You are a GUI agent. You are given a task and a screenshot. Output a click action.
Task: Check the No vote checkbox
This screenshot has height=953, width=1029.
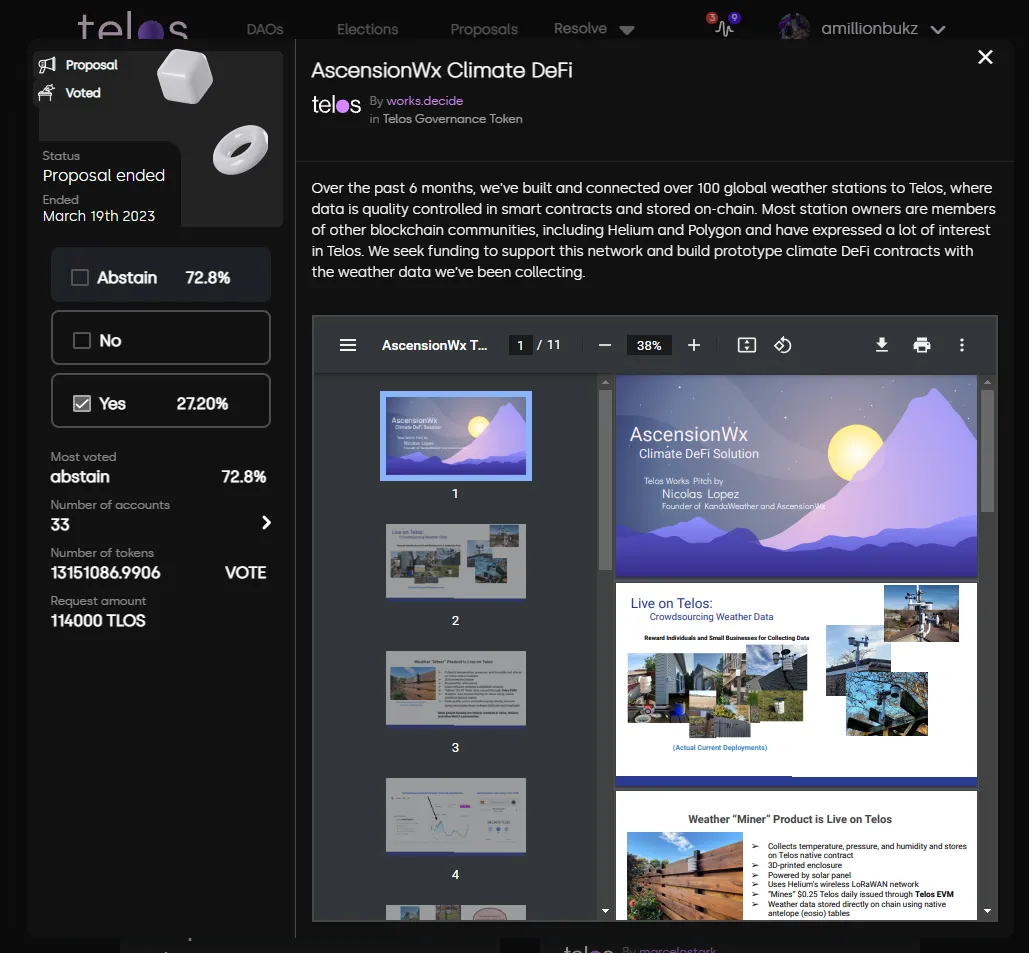pos(81,341)
